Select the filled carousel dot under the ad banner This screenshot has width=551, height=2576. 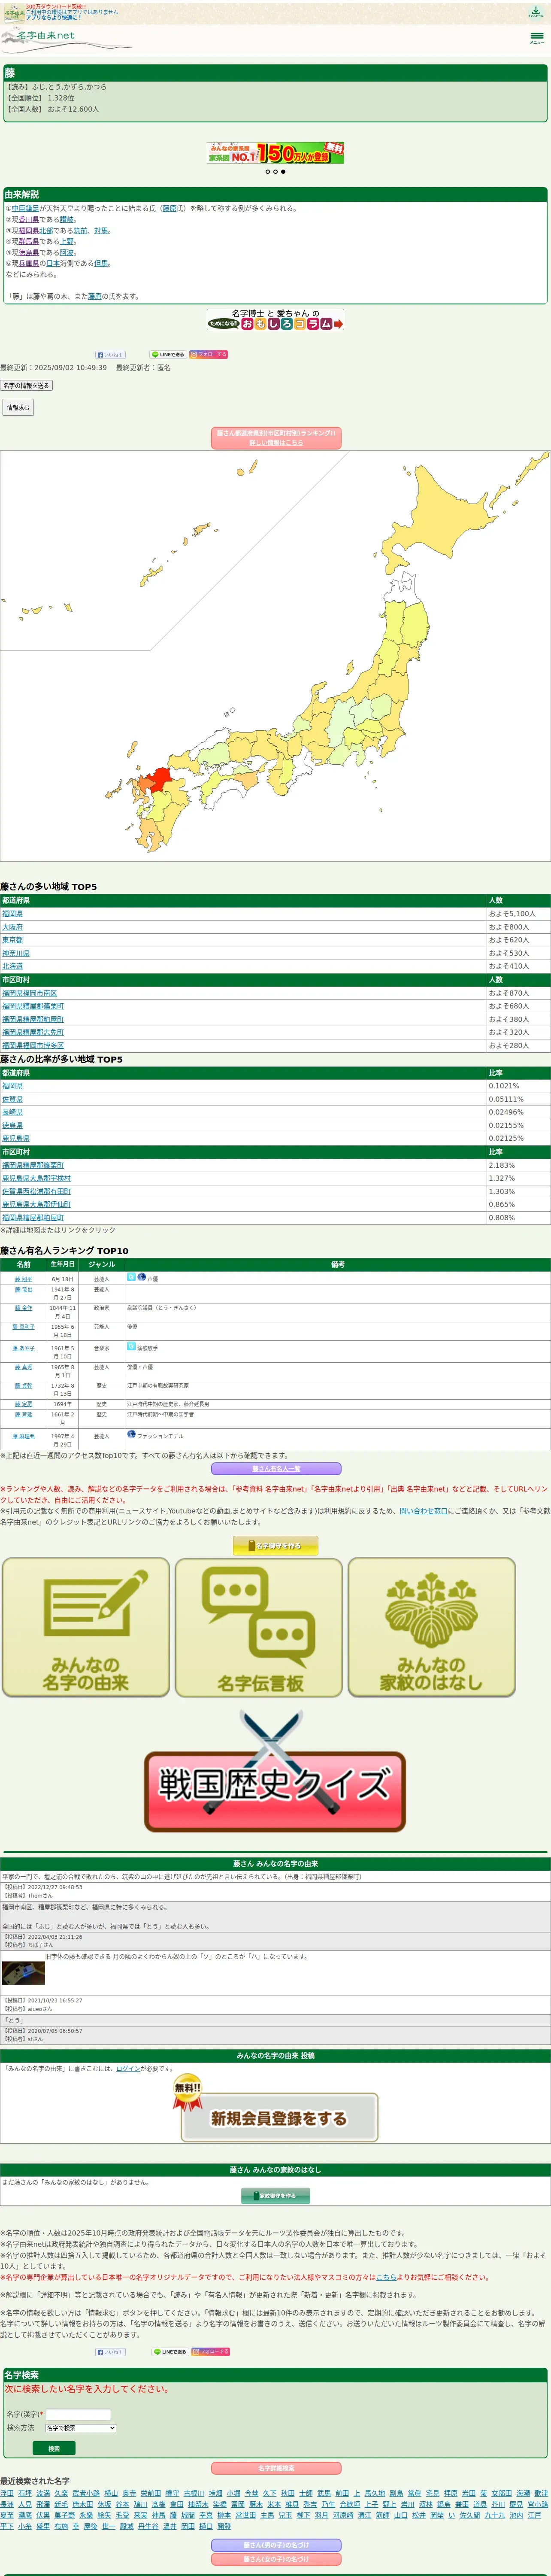tap(283, 172)
